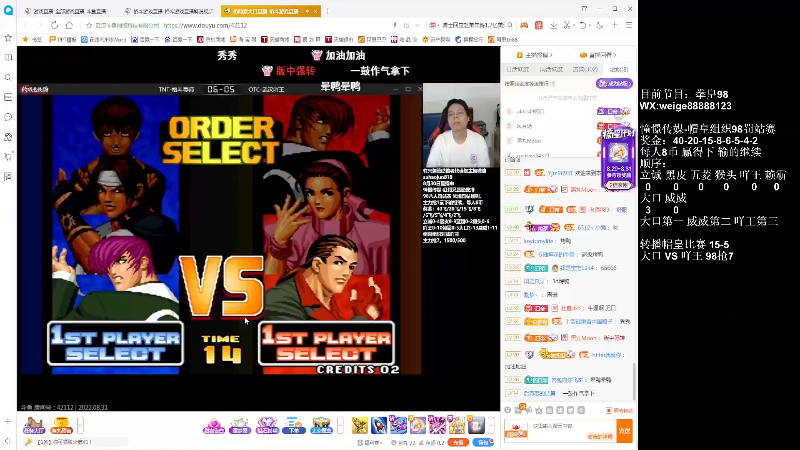
Task: Open the 书签 bookmarks star folder
Action: click(x=32, y=39)
